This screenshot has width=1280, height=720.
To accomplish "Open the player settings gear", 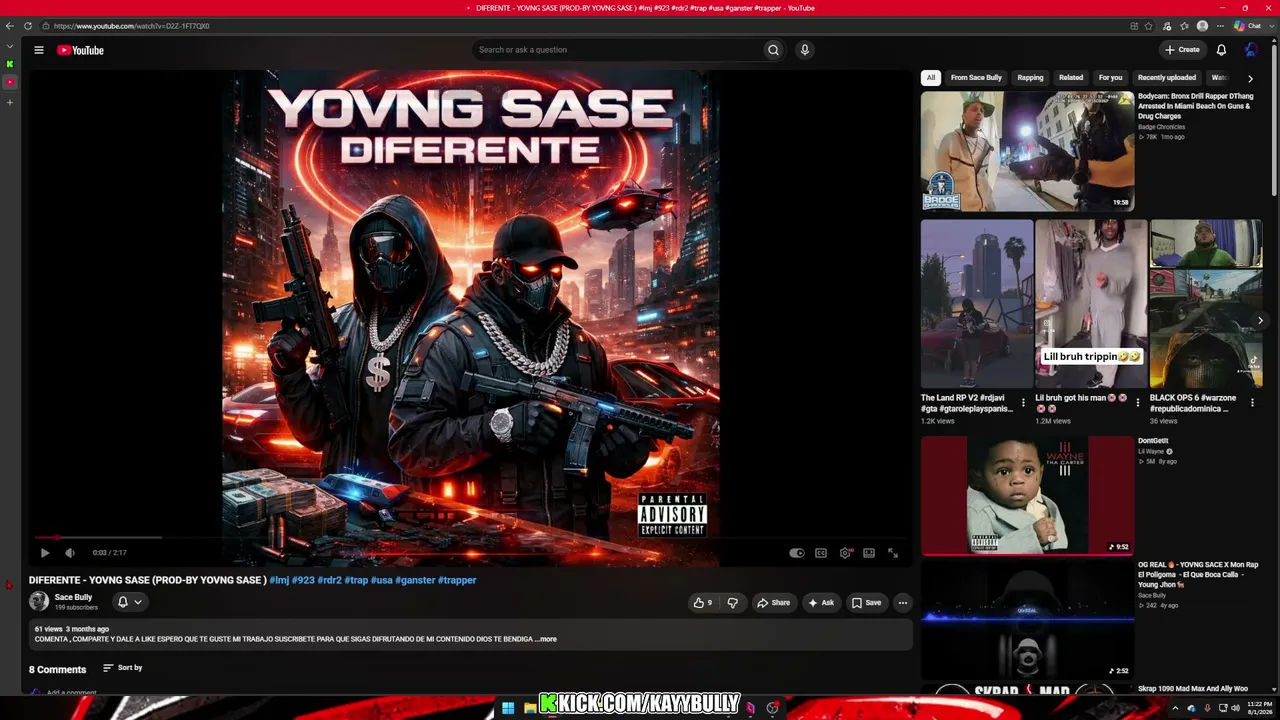I will point(845,553).
